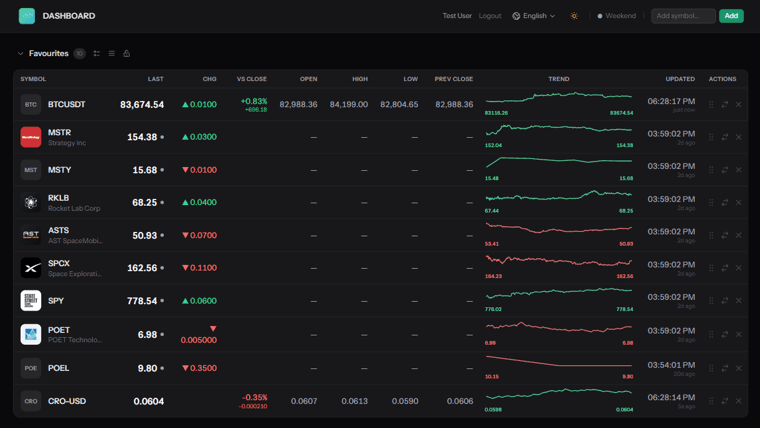Click the Test User label

pos(457,16)
